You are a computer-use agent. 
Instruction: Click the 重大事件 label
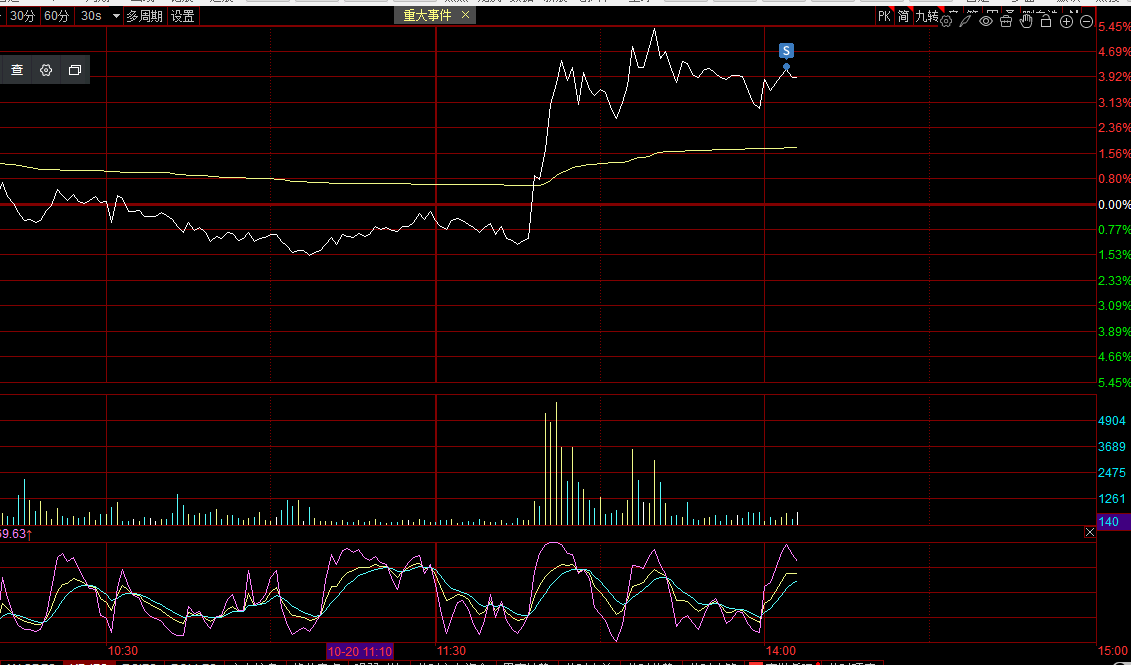coord(427,15)
